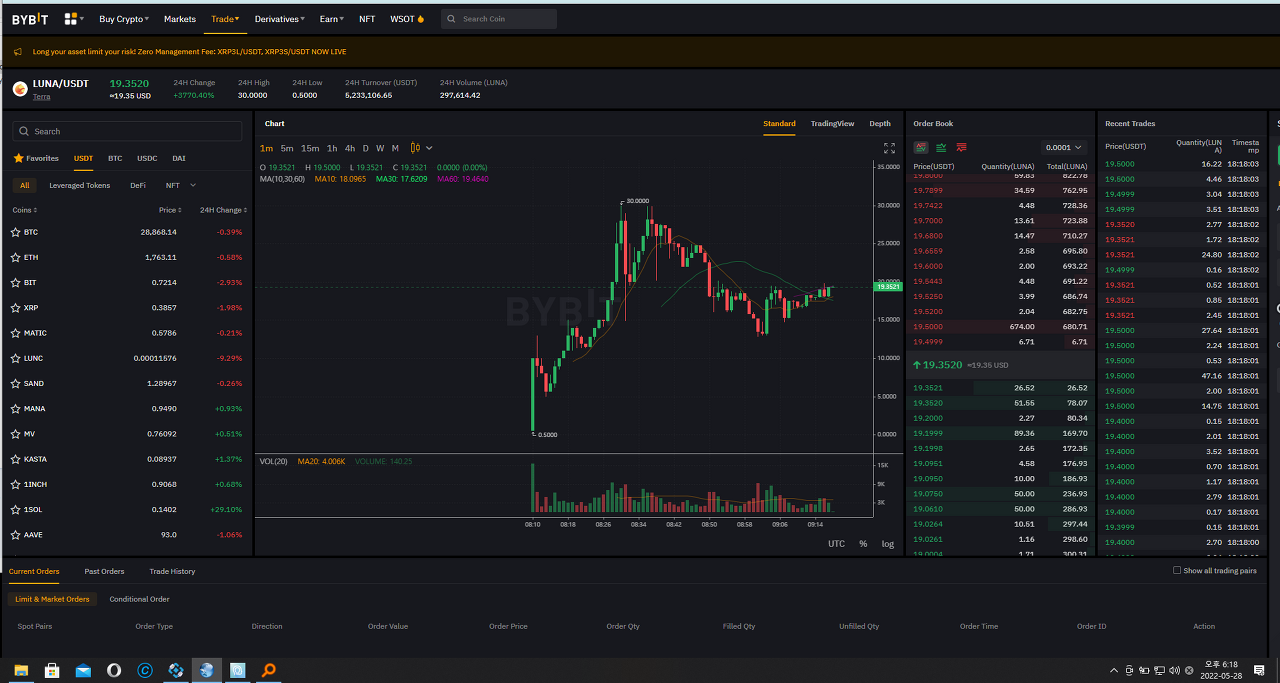This screenshot has width=1280, height=683.
Task: Sort coin list by Coins column
Action: [x=25, y=210]
